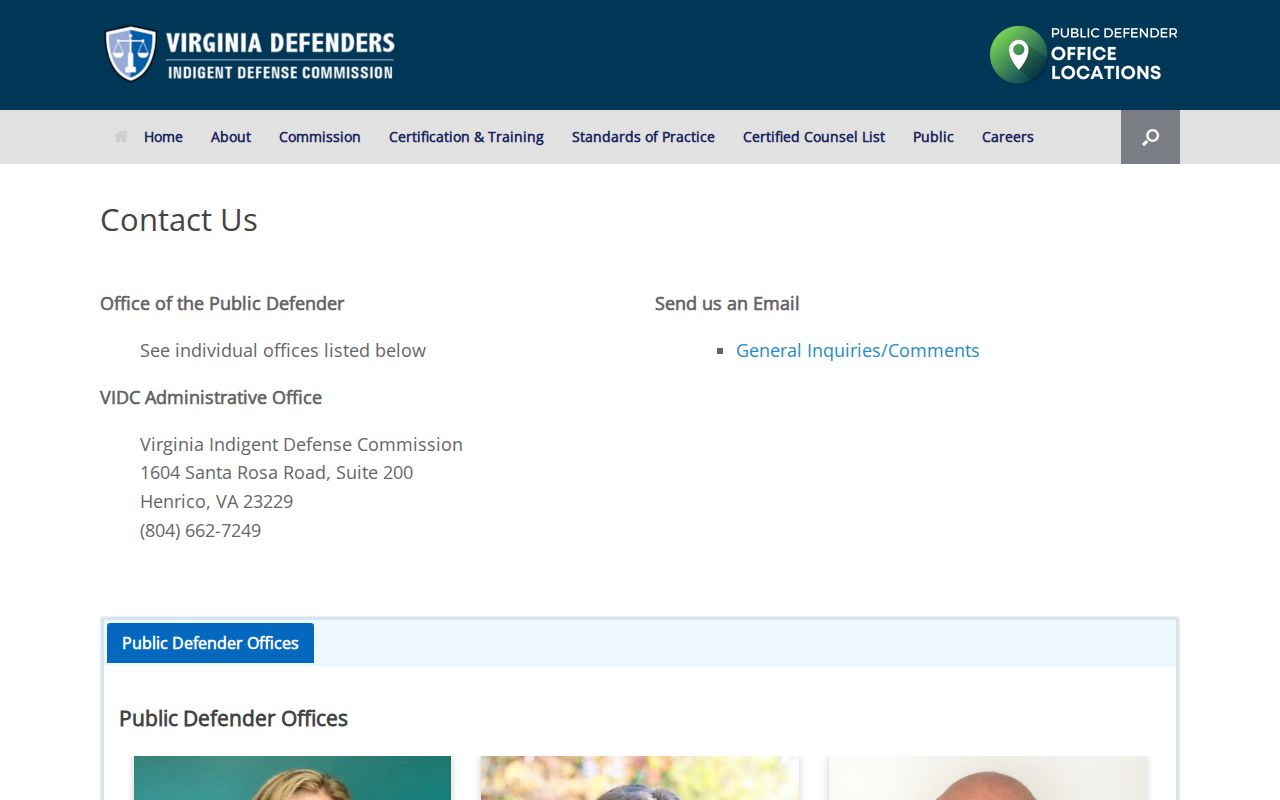This screenshot has width=1280, height=800.
Task: Click 'Henrico, VA 23229' address line
Action: [216, 501]
